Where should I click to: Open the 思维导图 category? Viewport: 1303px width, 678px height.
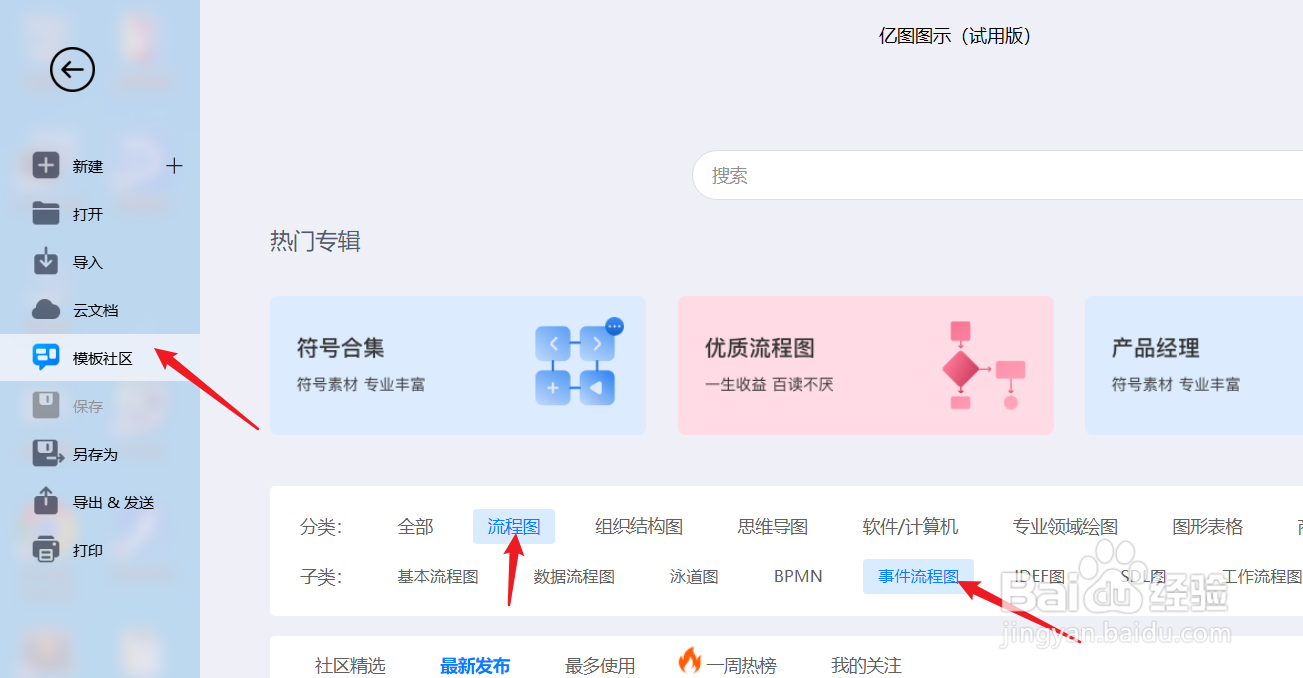pyautogui.click(x=772, y=525)
